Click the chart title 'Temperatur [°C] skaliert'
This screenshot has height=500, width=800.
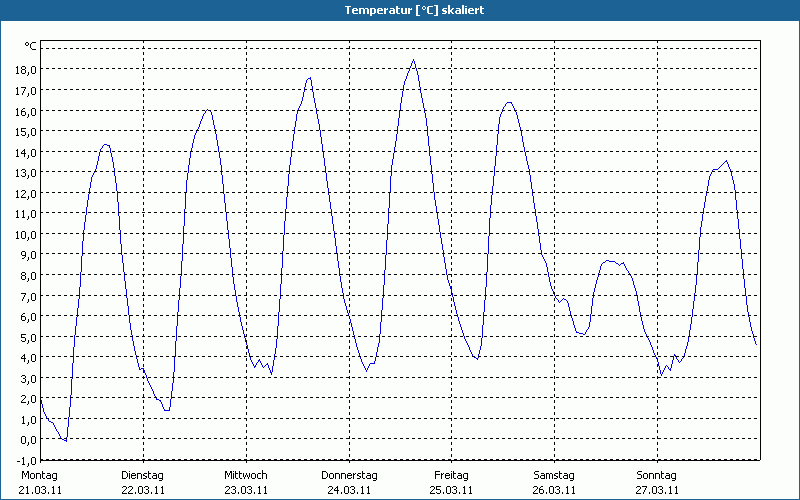coord(414,10)
